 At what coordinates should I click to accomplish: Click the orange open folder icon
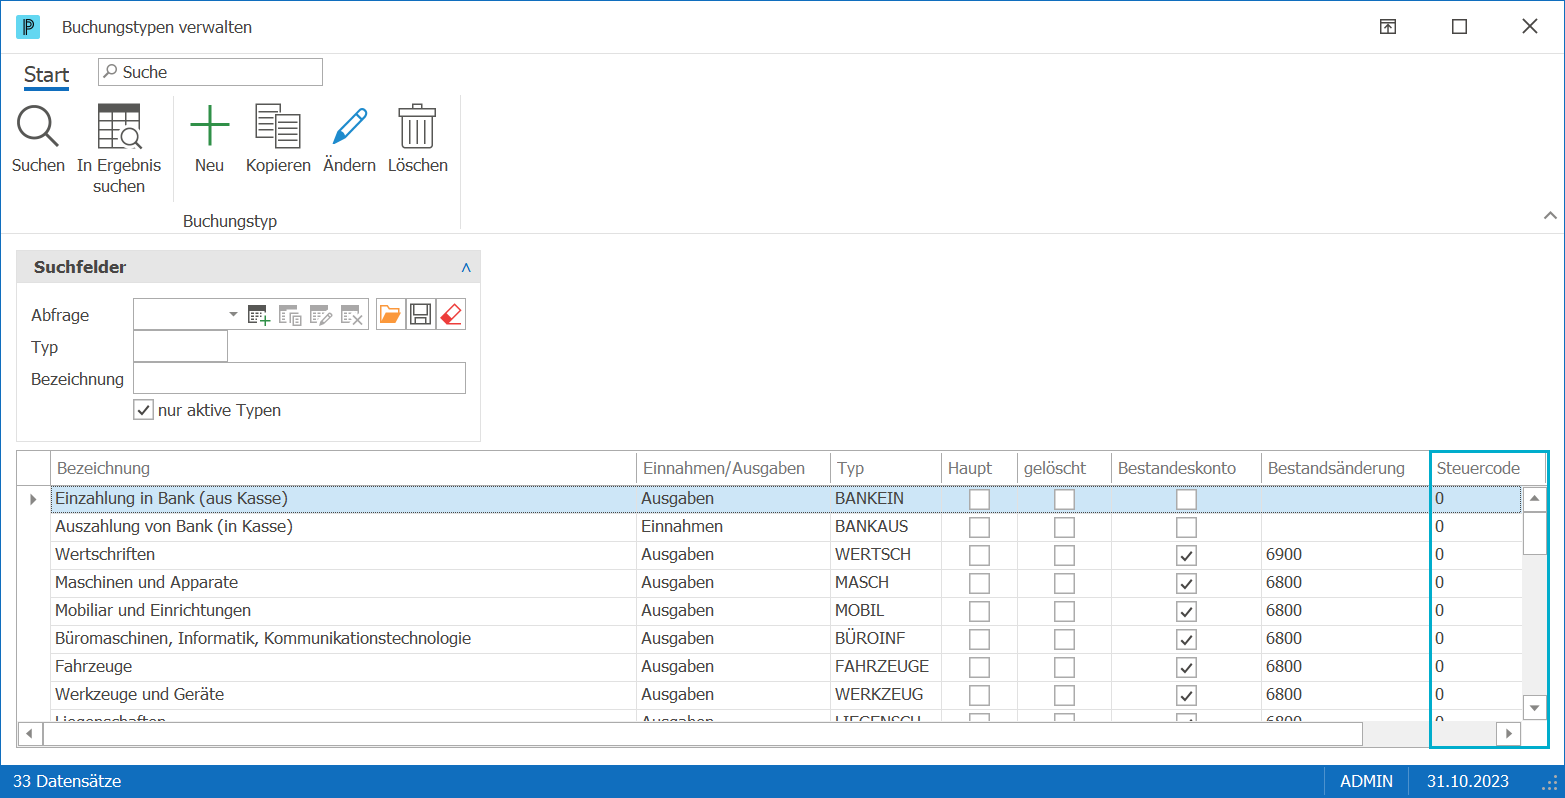click(x=390, y=315)
